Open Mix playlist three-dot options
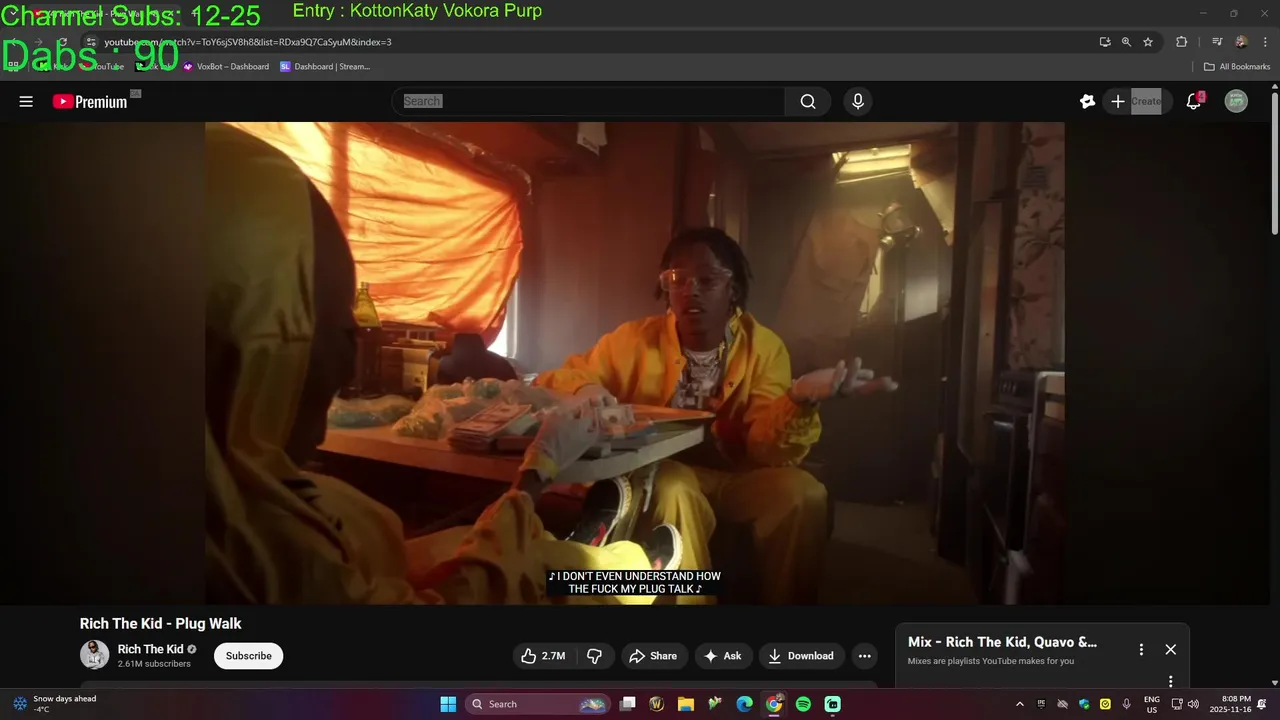 (x=1141, y=649)
